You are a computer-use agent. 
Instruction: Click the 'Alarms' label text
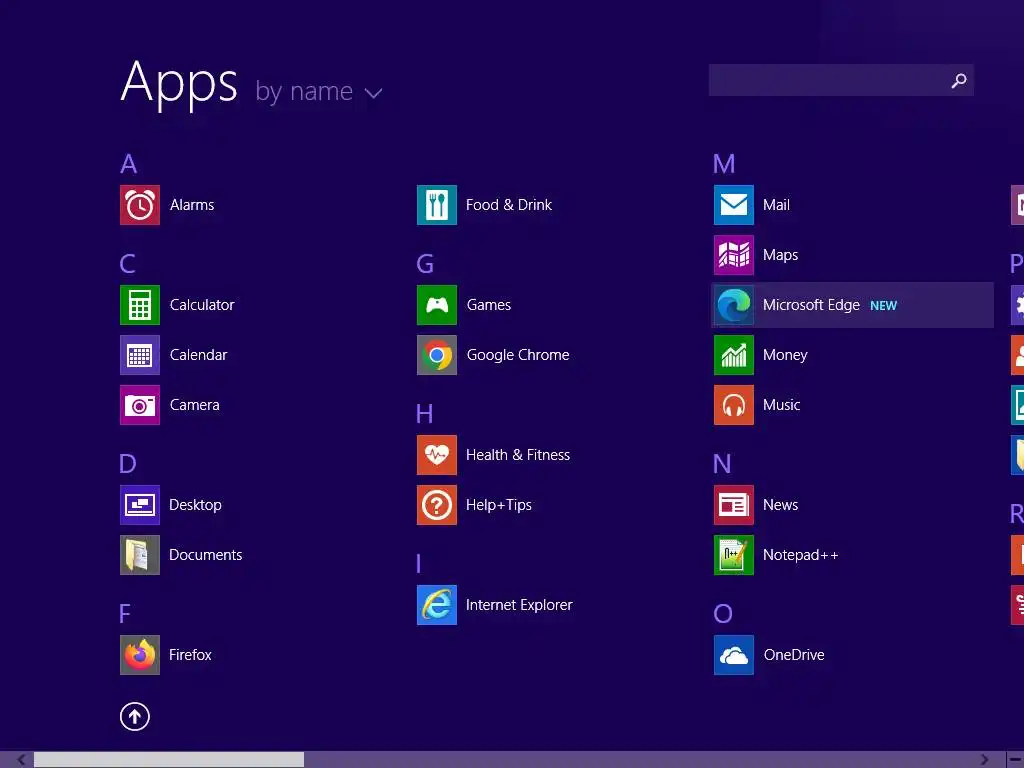click(192, 205)
